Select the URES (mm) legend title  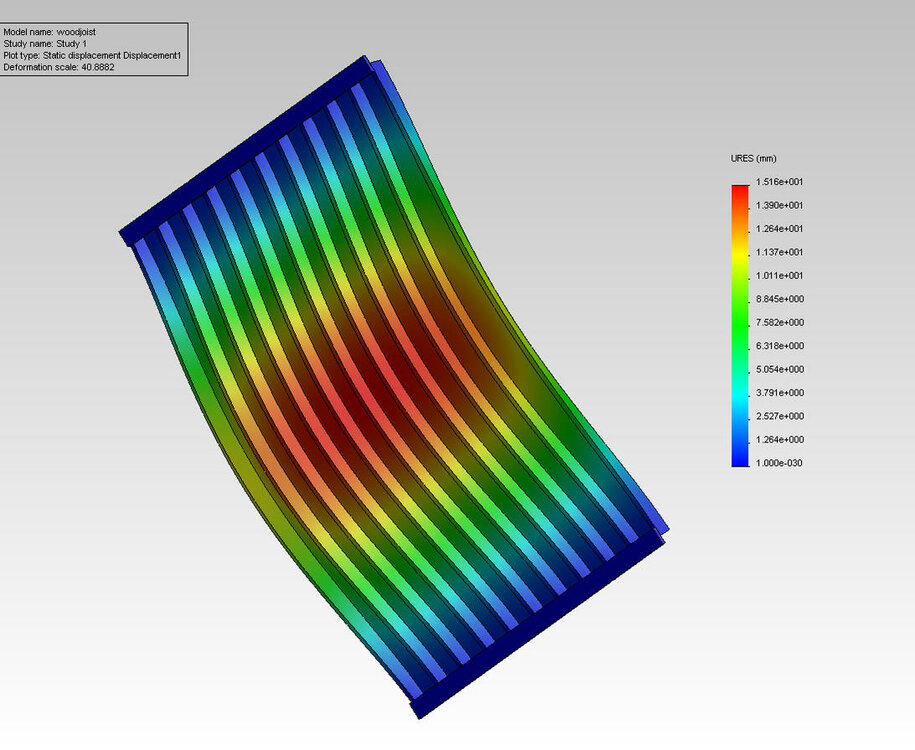pos(753,158)
